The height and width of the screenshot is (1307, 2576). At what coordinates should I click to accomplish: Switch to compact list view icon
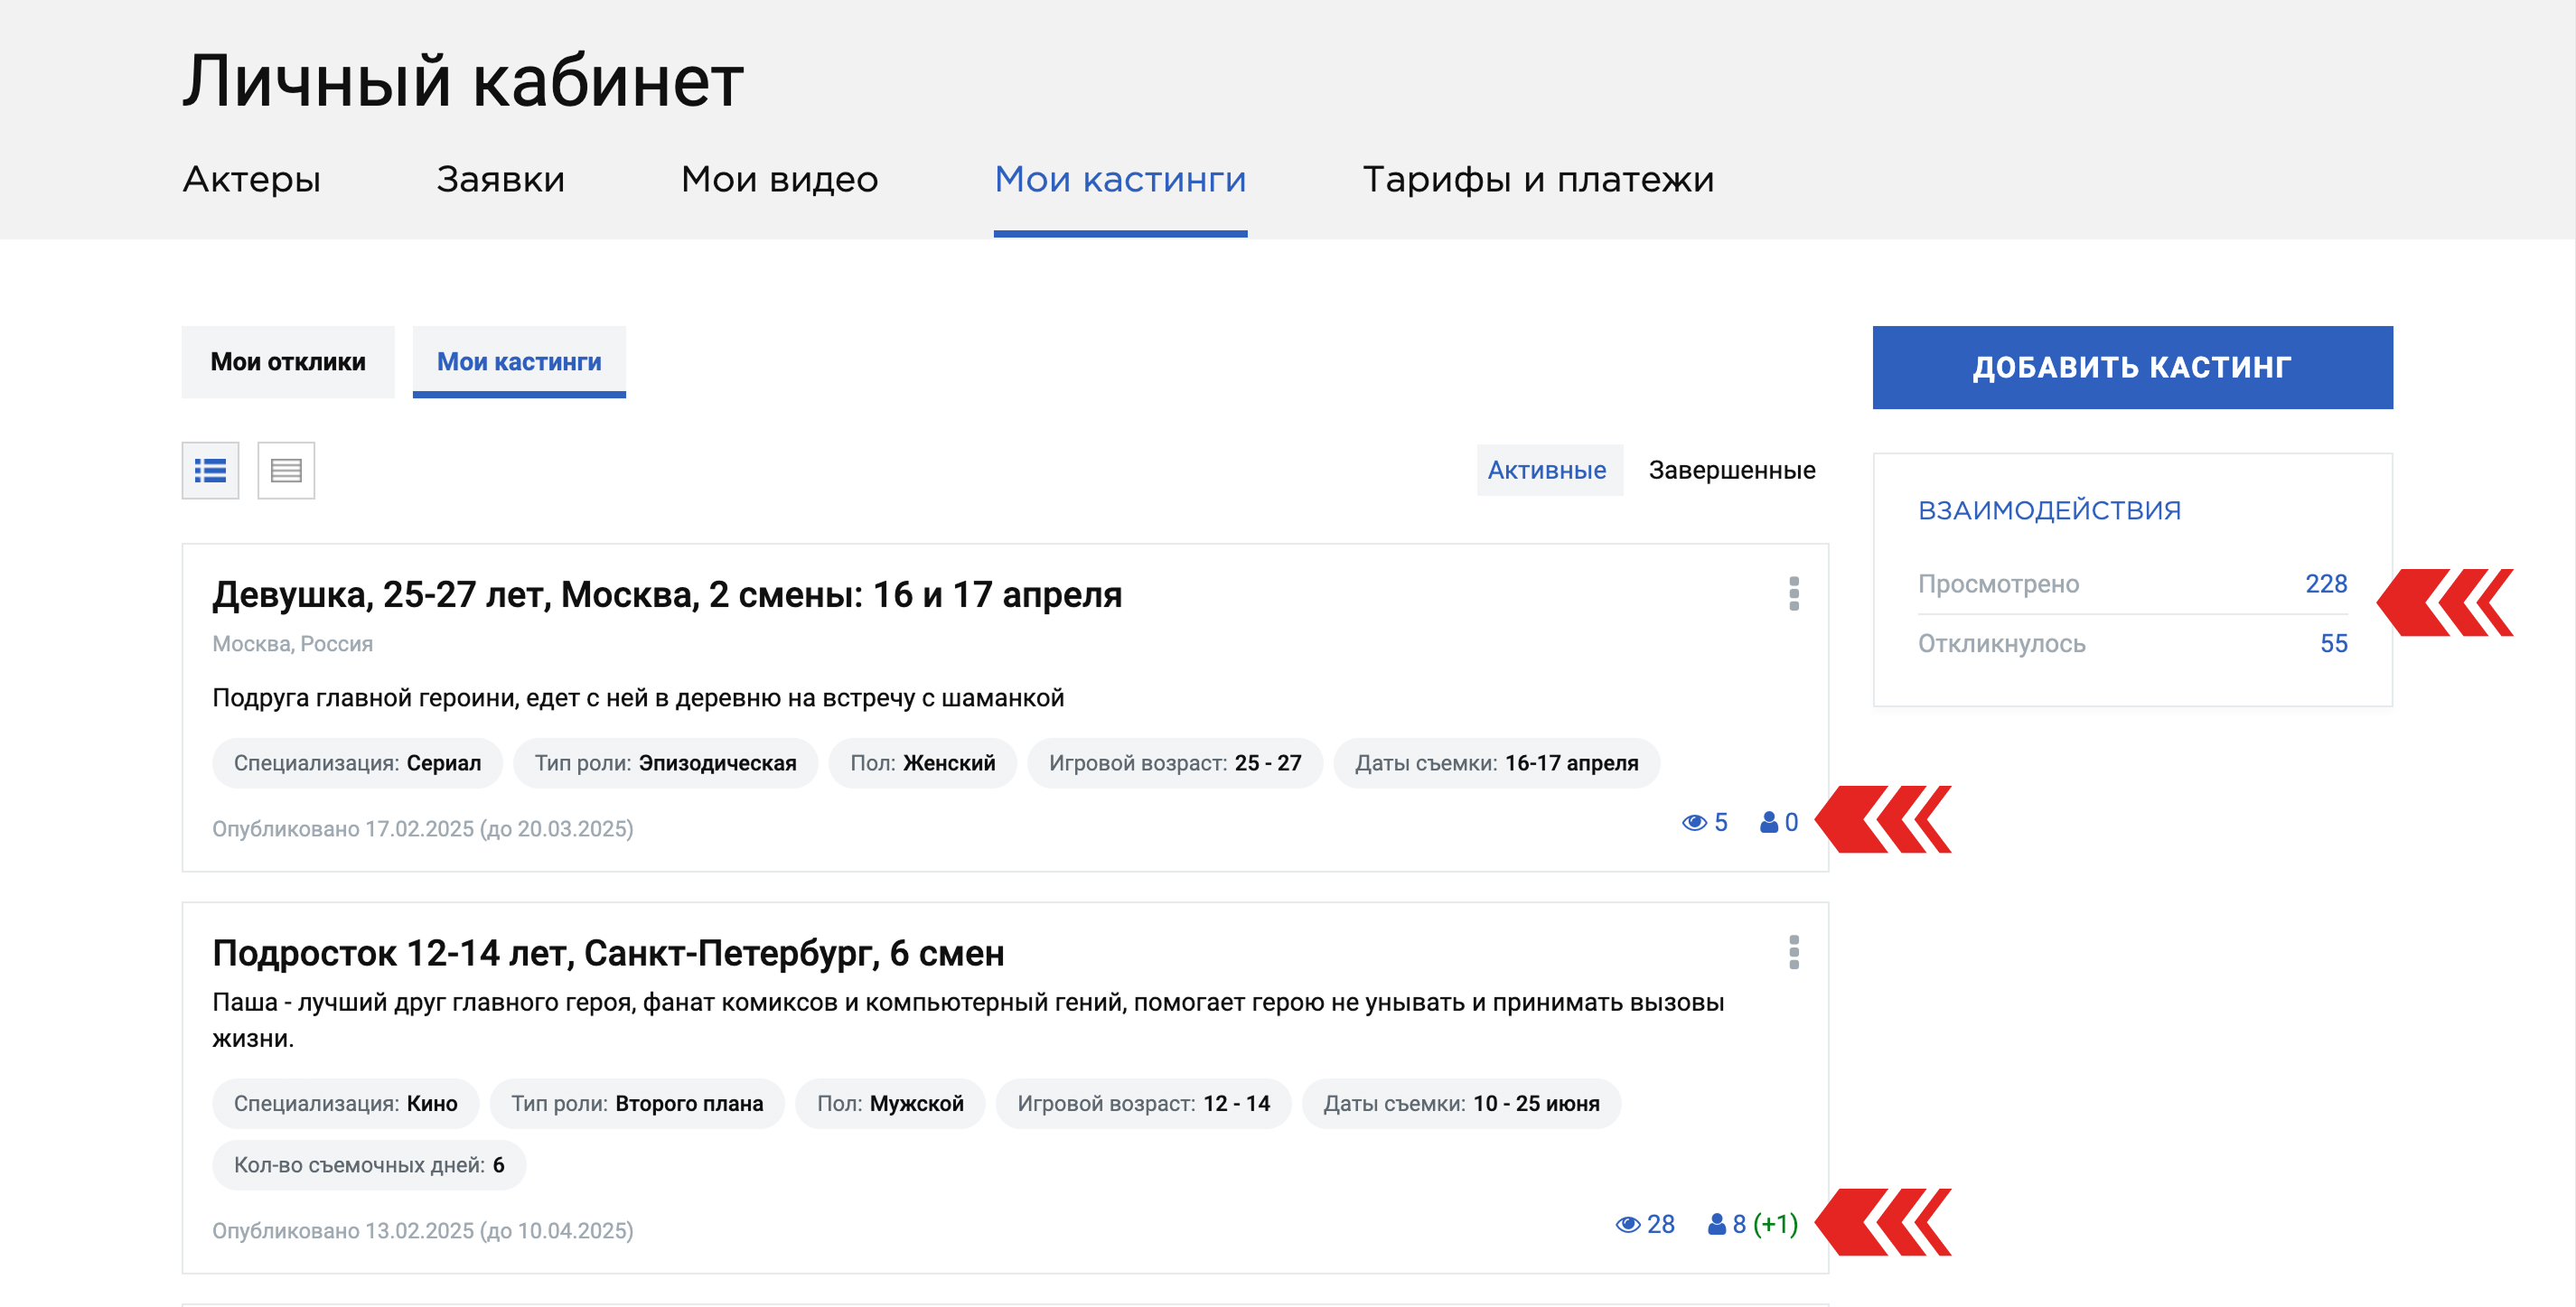pyautogui.click(x=286, y=470)
